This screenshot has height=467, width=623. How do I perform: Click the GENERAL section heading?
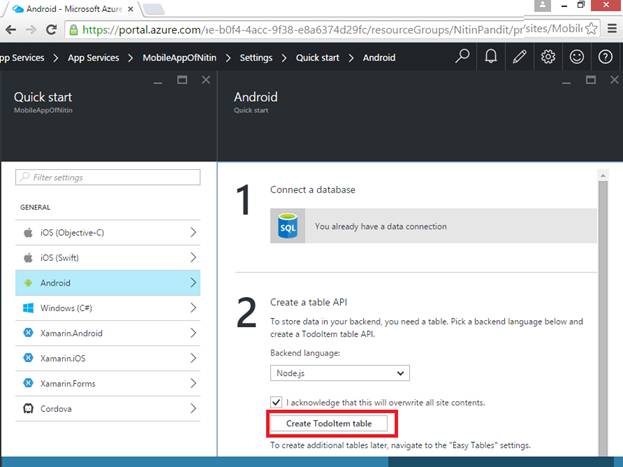tap(35, 207)
